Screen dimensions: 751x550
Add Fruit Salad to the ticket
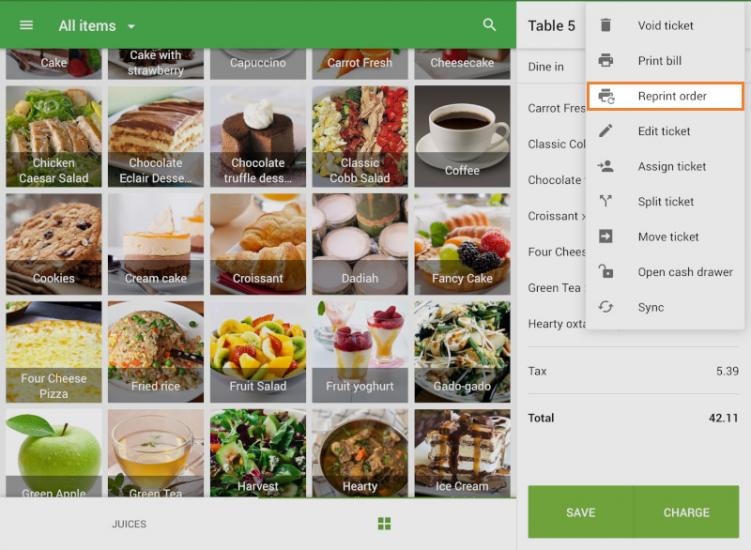pos(258,352)
